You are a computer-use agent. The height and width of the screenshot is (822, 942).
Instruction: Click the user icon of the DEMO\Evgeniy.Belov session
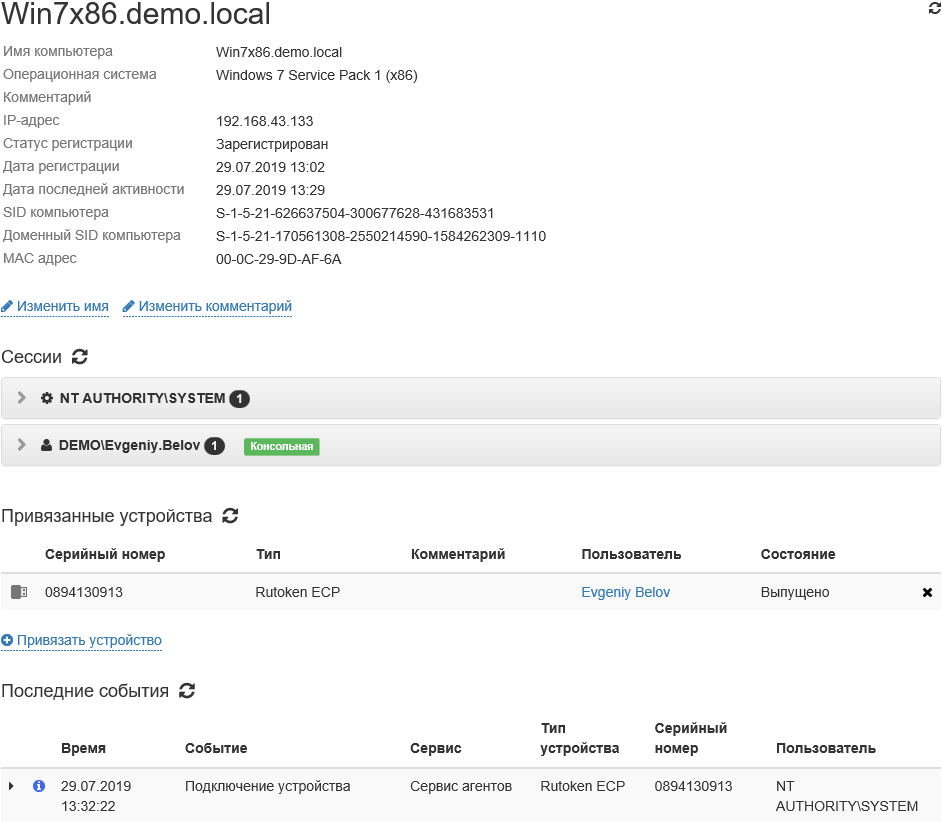(46, 446)
